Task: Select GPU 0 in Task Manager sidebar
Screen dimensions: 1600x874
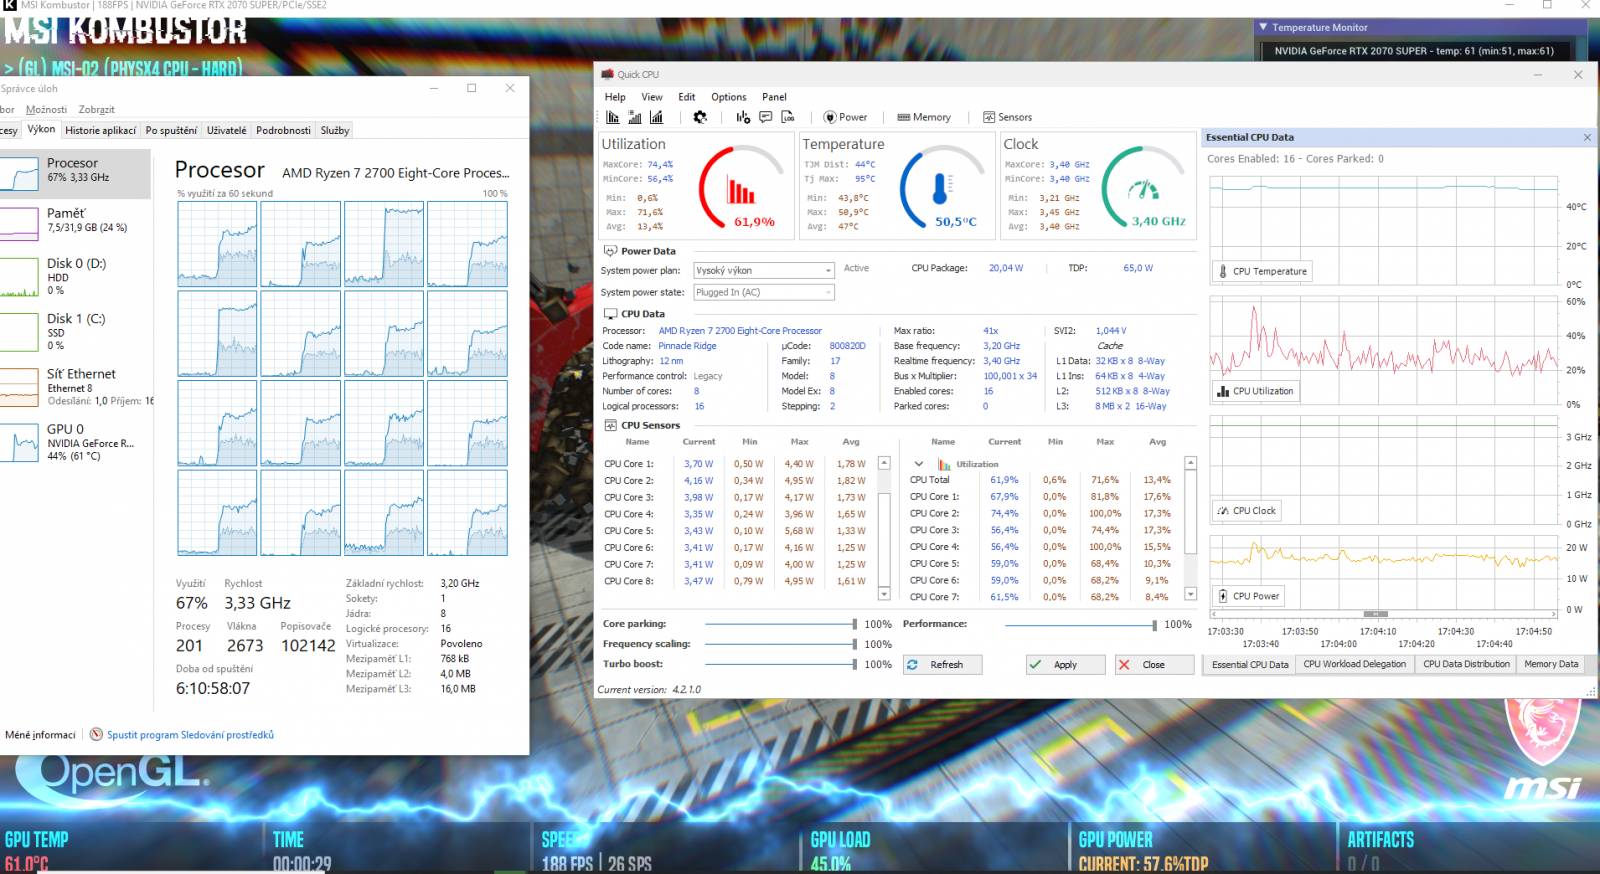Action: pyautogui.click(x=75, y=442)
